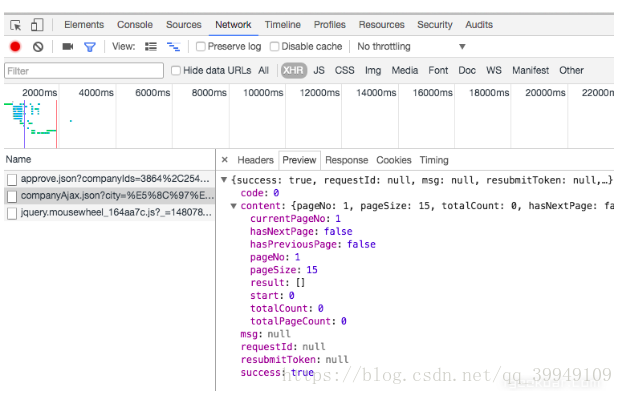Toggle the blue filter funnel icon

click(90, 47)
